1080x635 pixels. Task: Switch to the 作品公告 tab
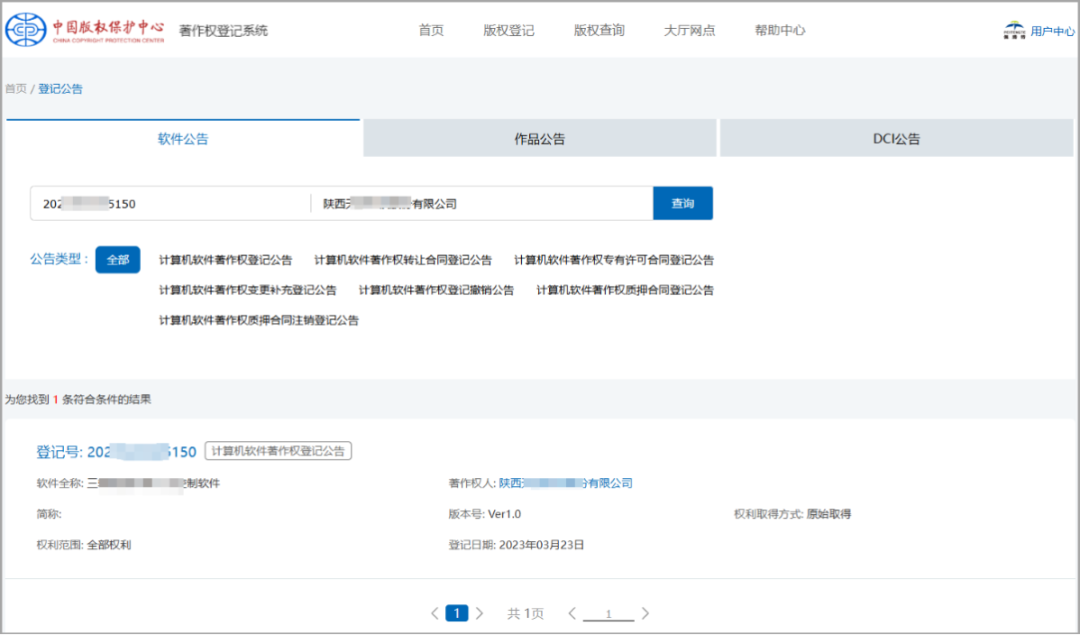[539, 139]
